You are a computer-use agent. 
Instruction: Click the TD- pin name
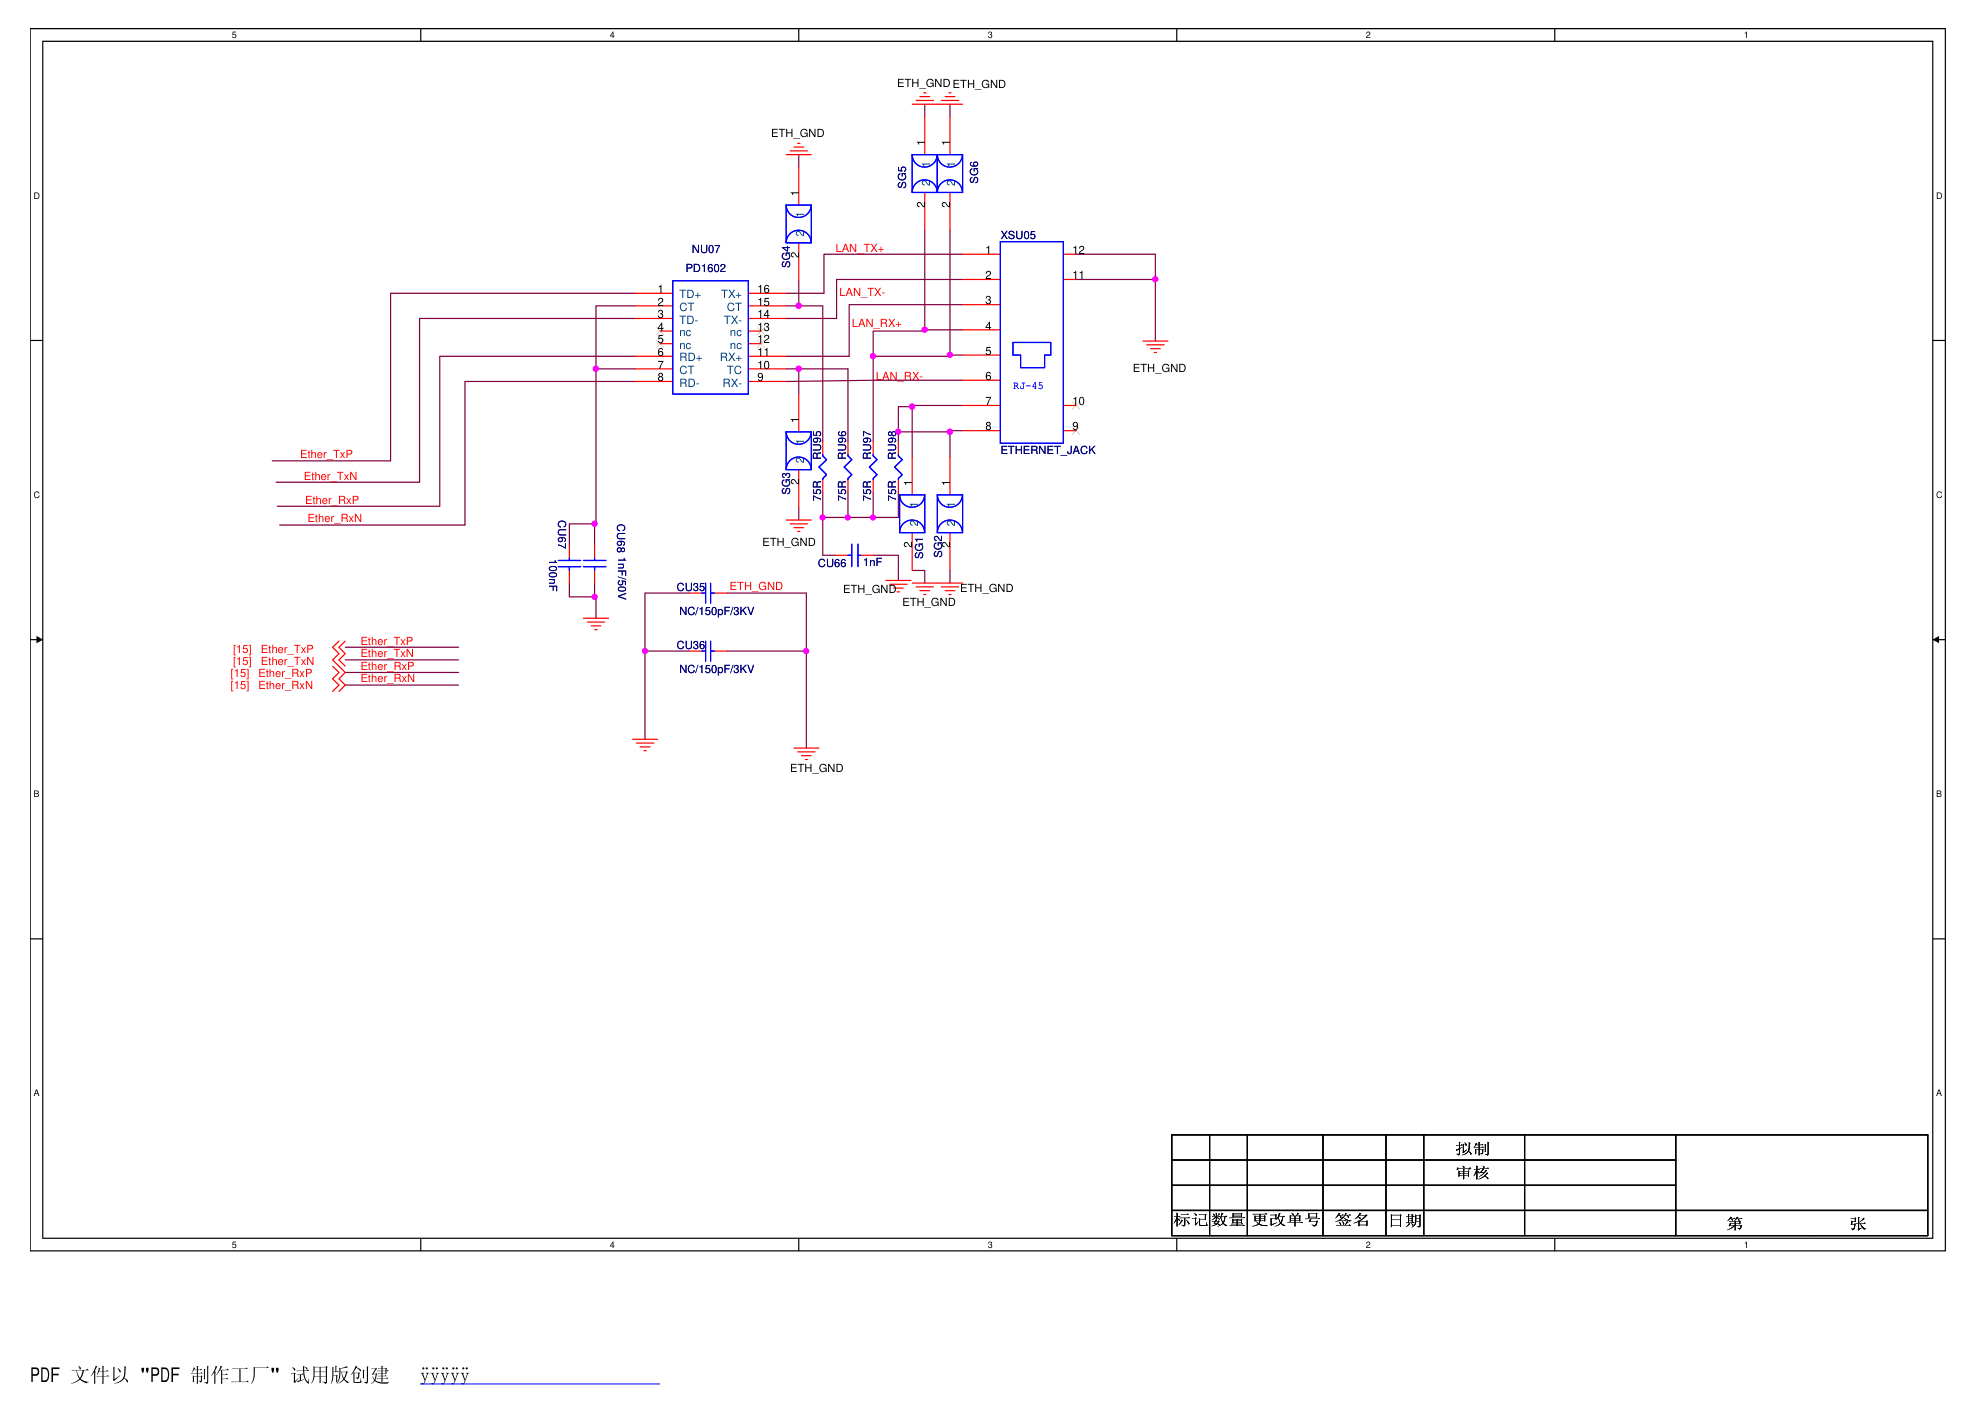click(x=689, y=320)
